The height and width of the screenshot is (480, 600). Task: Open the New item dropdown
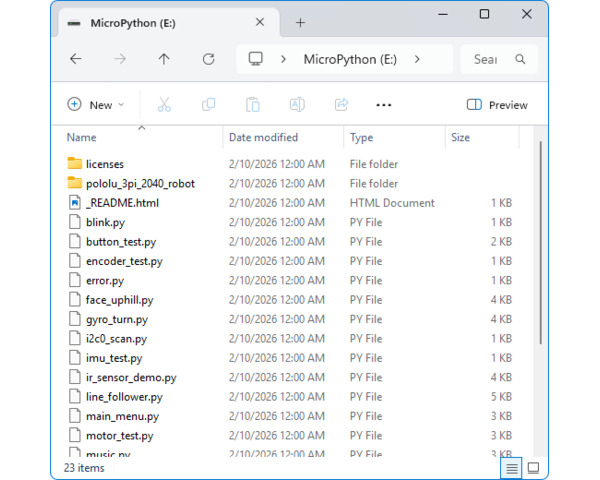pyautogui.click(x=96, y=105)
